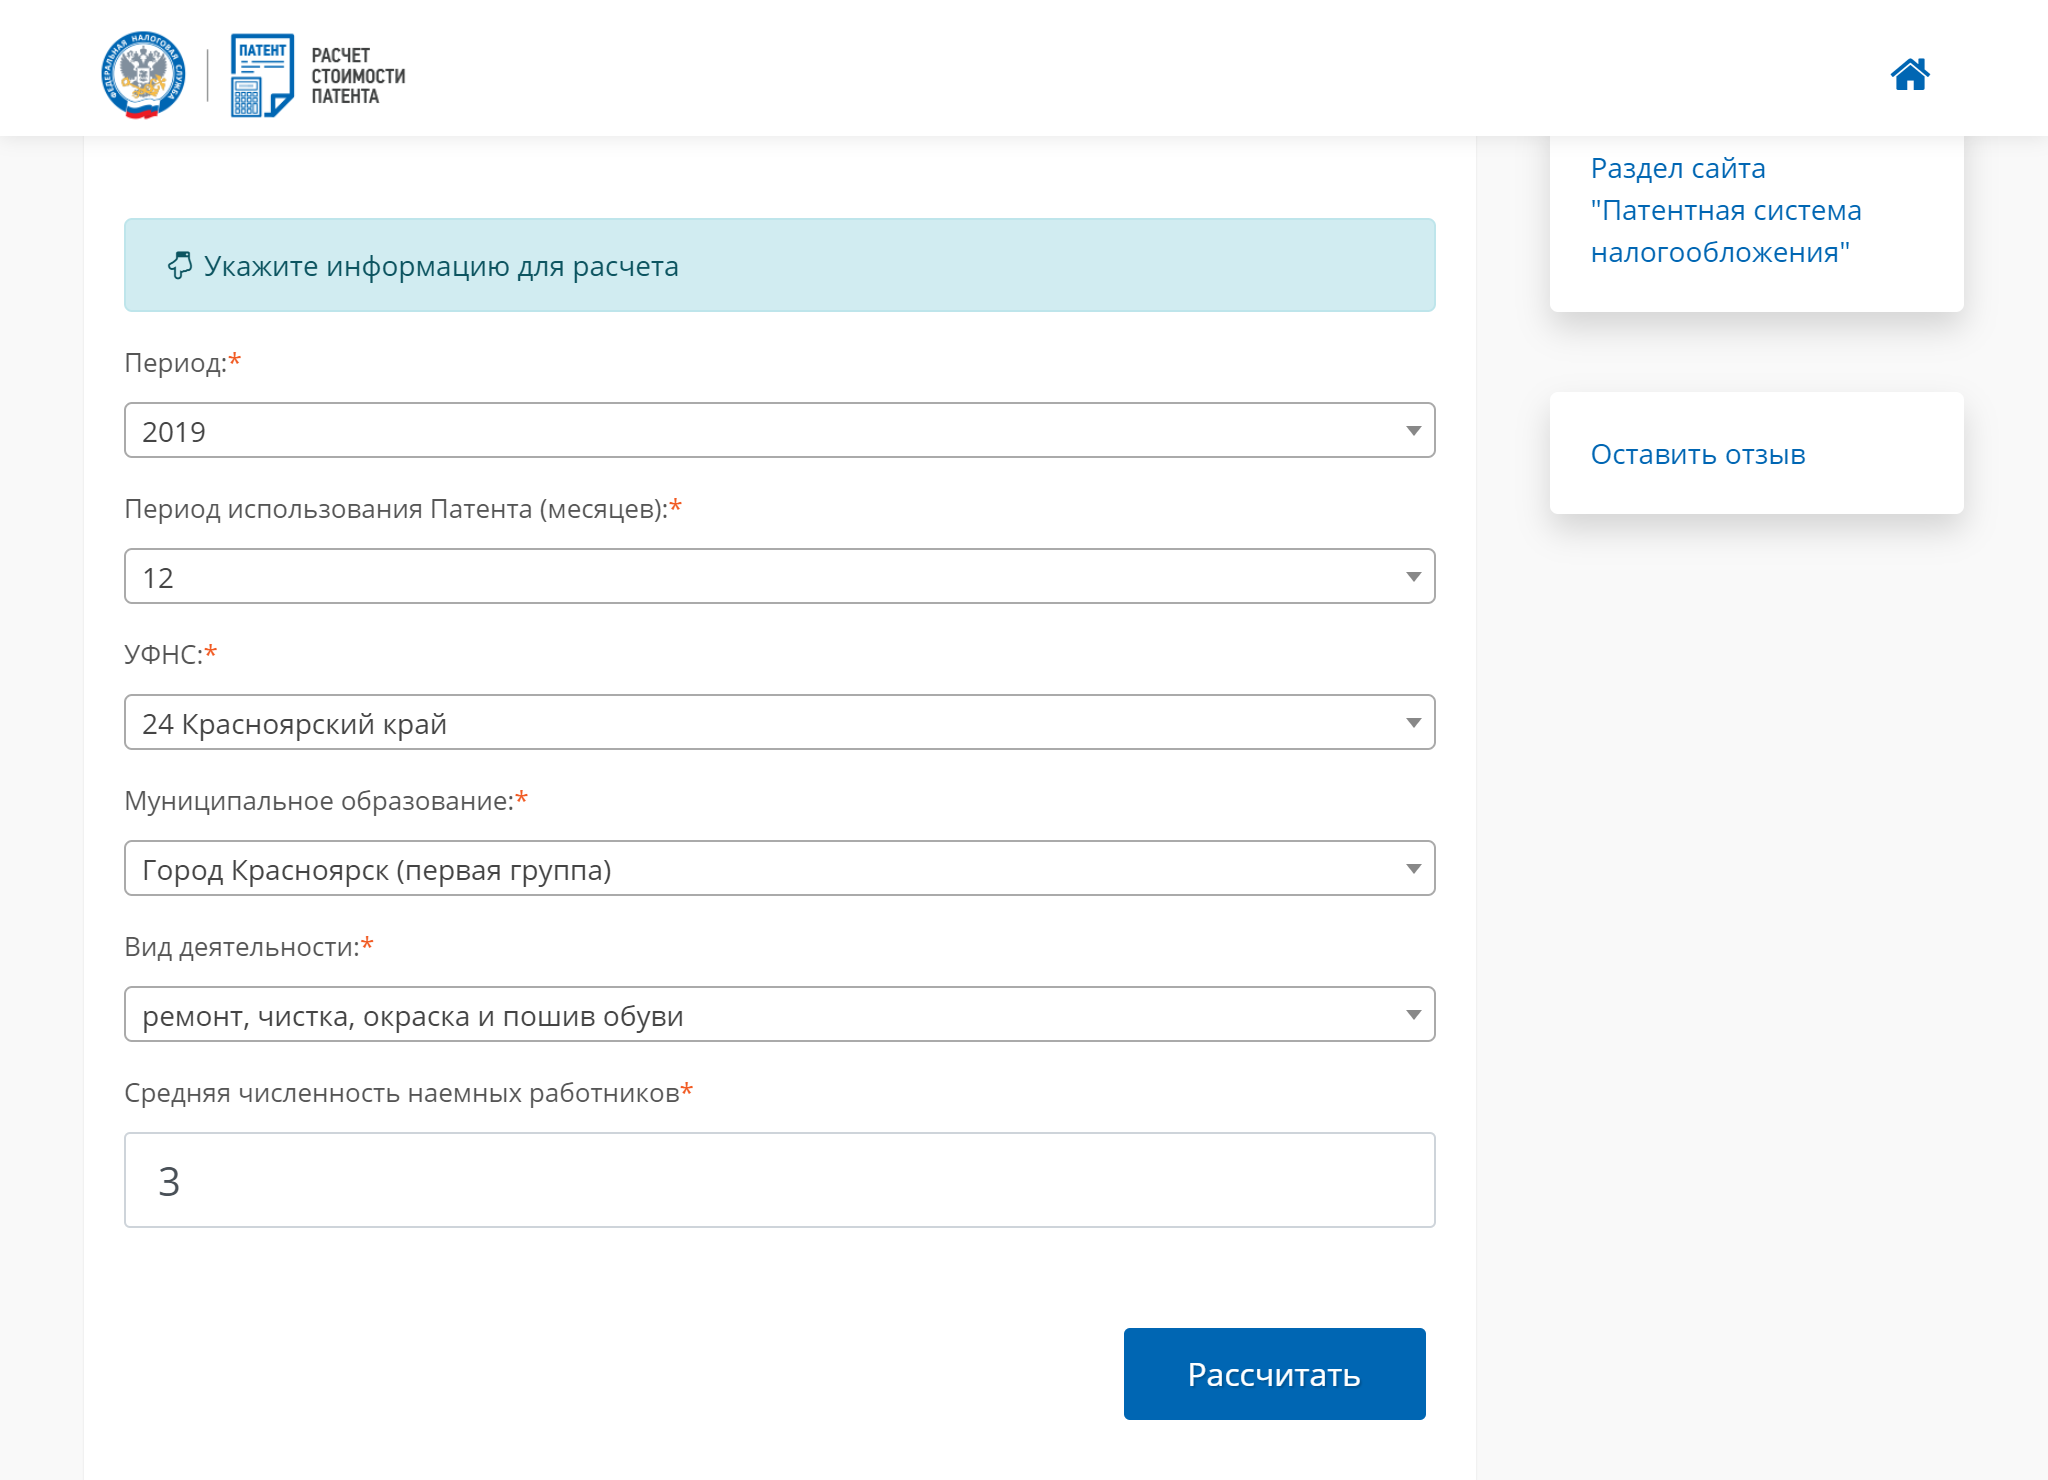The width and height of the screenshot is (2048, 1480).
Task: Click the Federal Tax Service emblem logo
Action: (x=143, y=75)
